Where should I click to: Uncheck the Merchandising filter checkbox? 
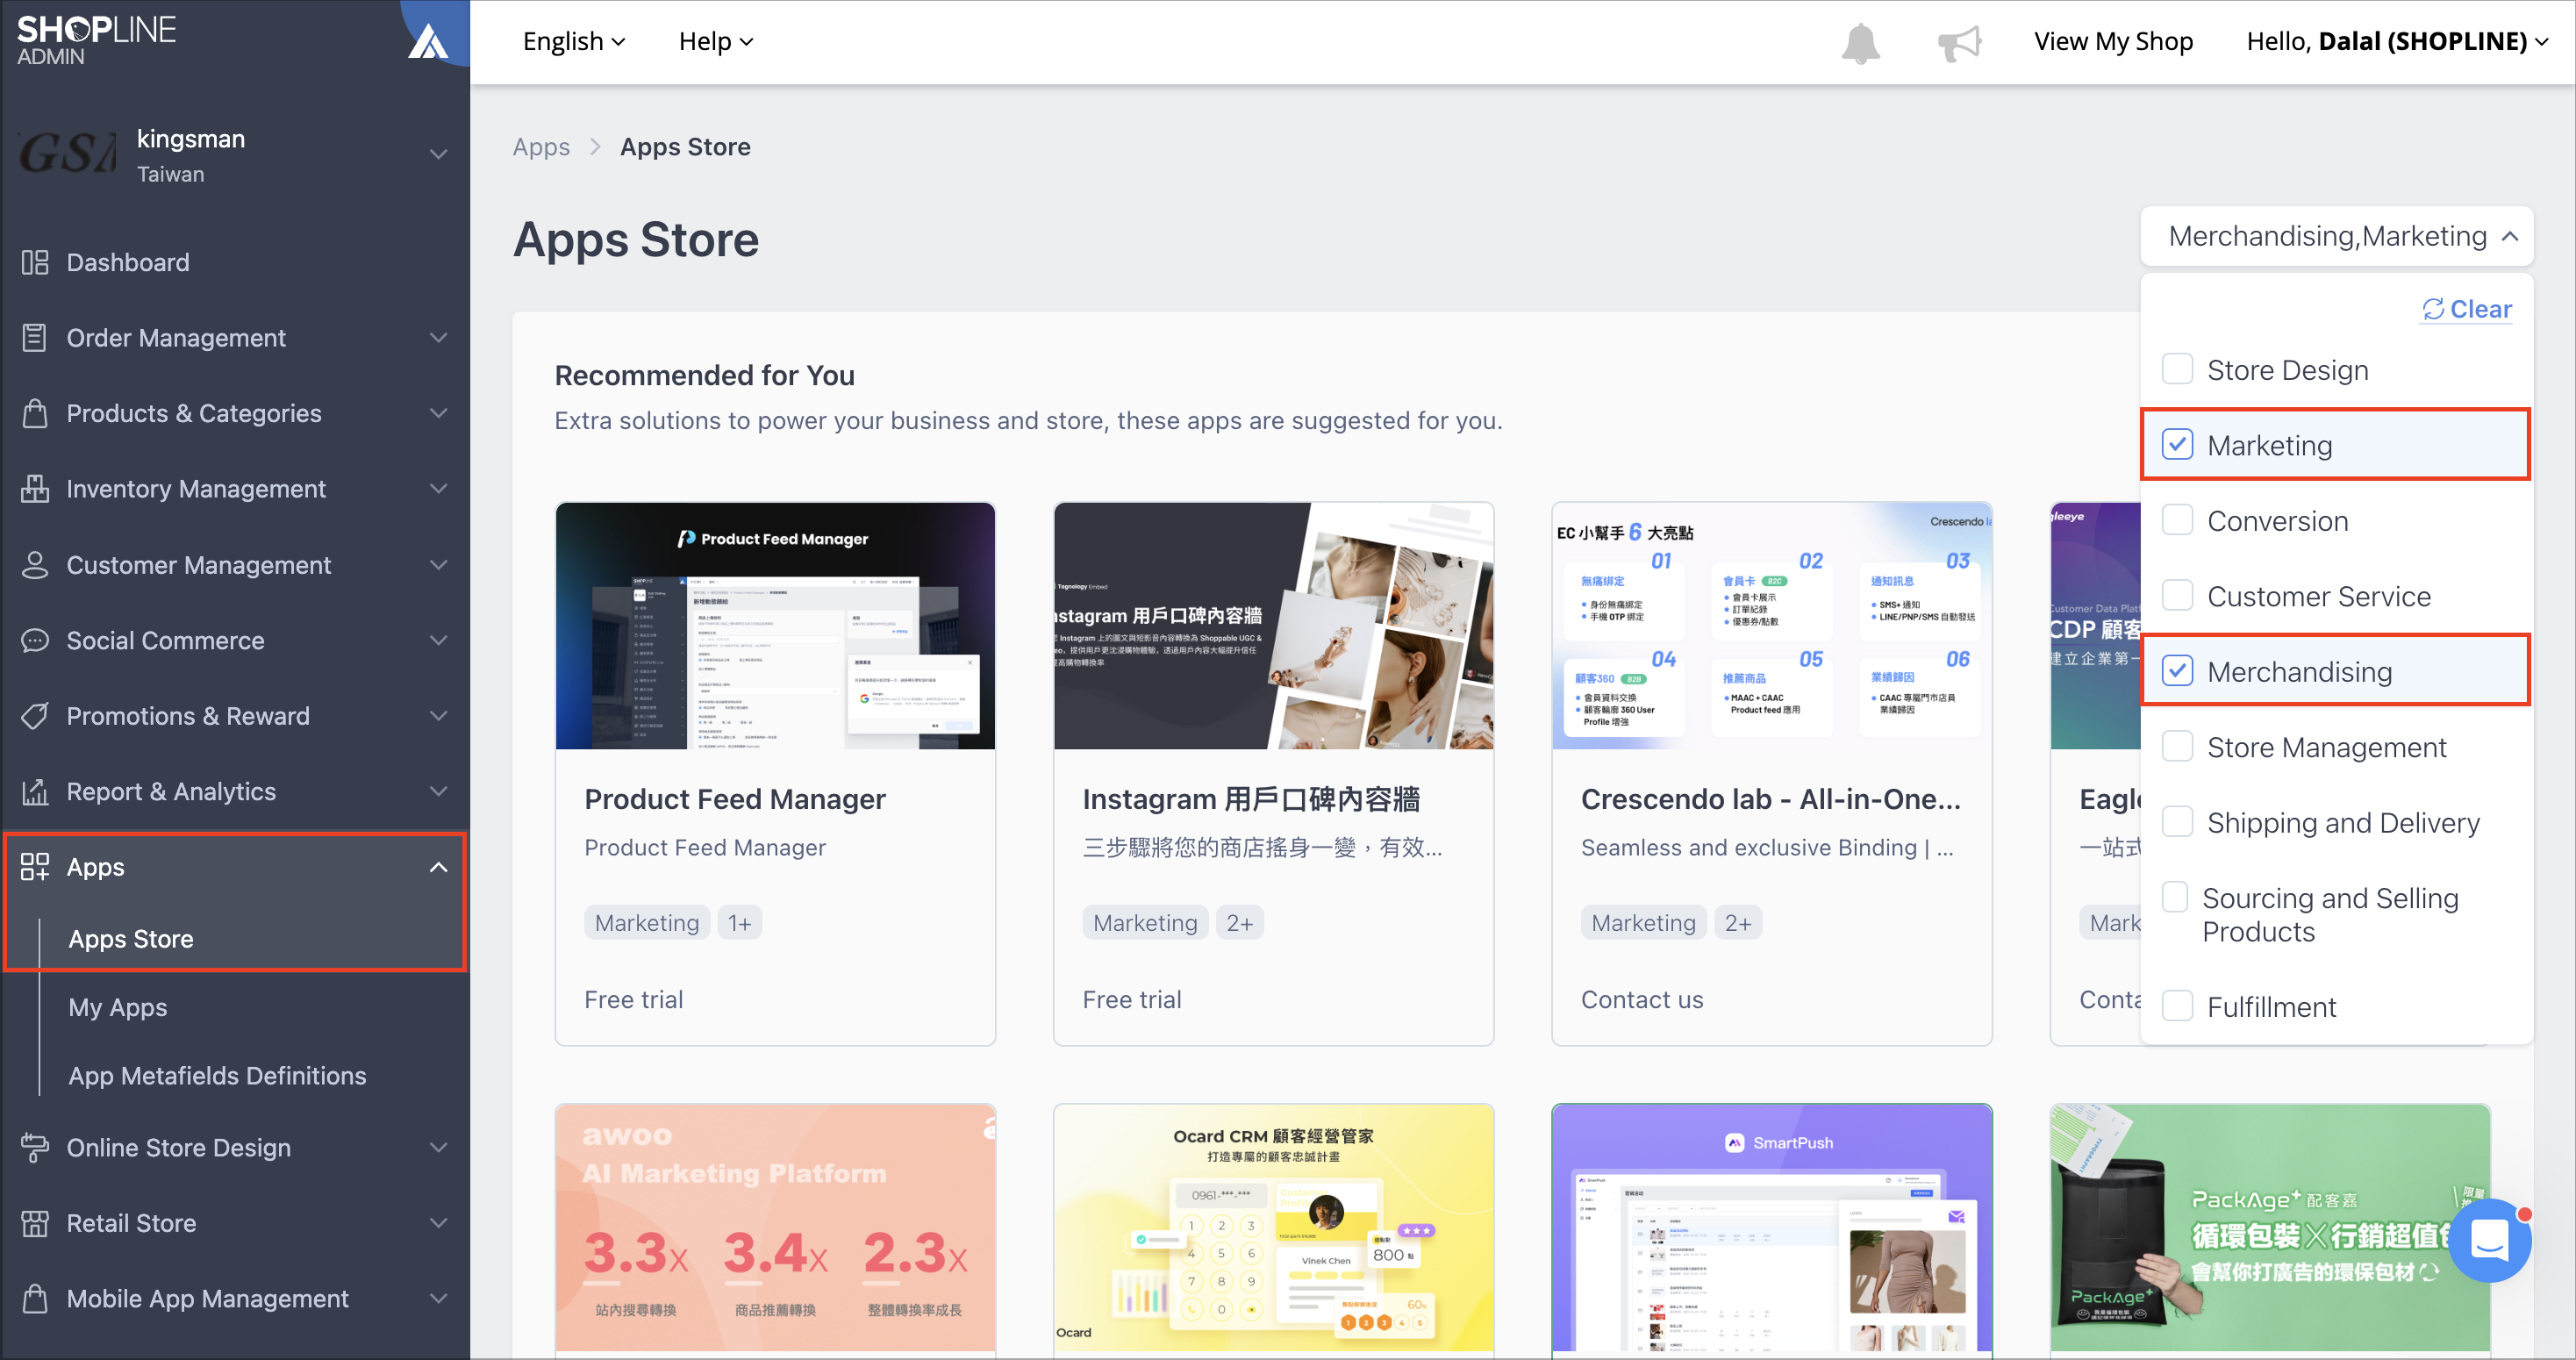2177,671
